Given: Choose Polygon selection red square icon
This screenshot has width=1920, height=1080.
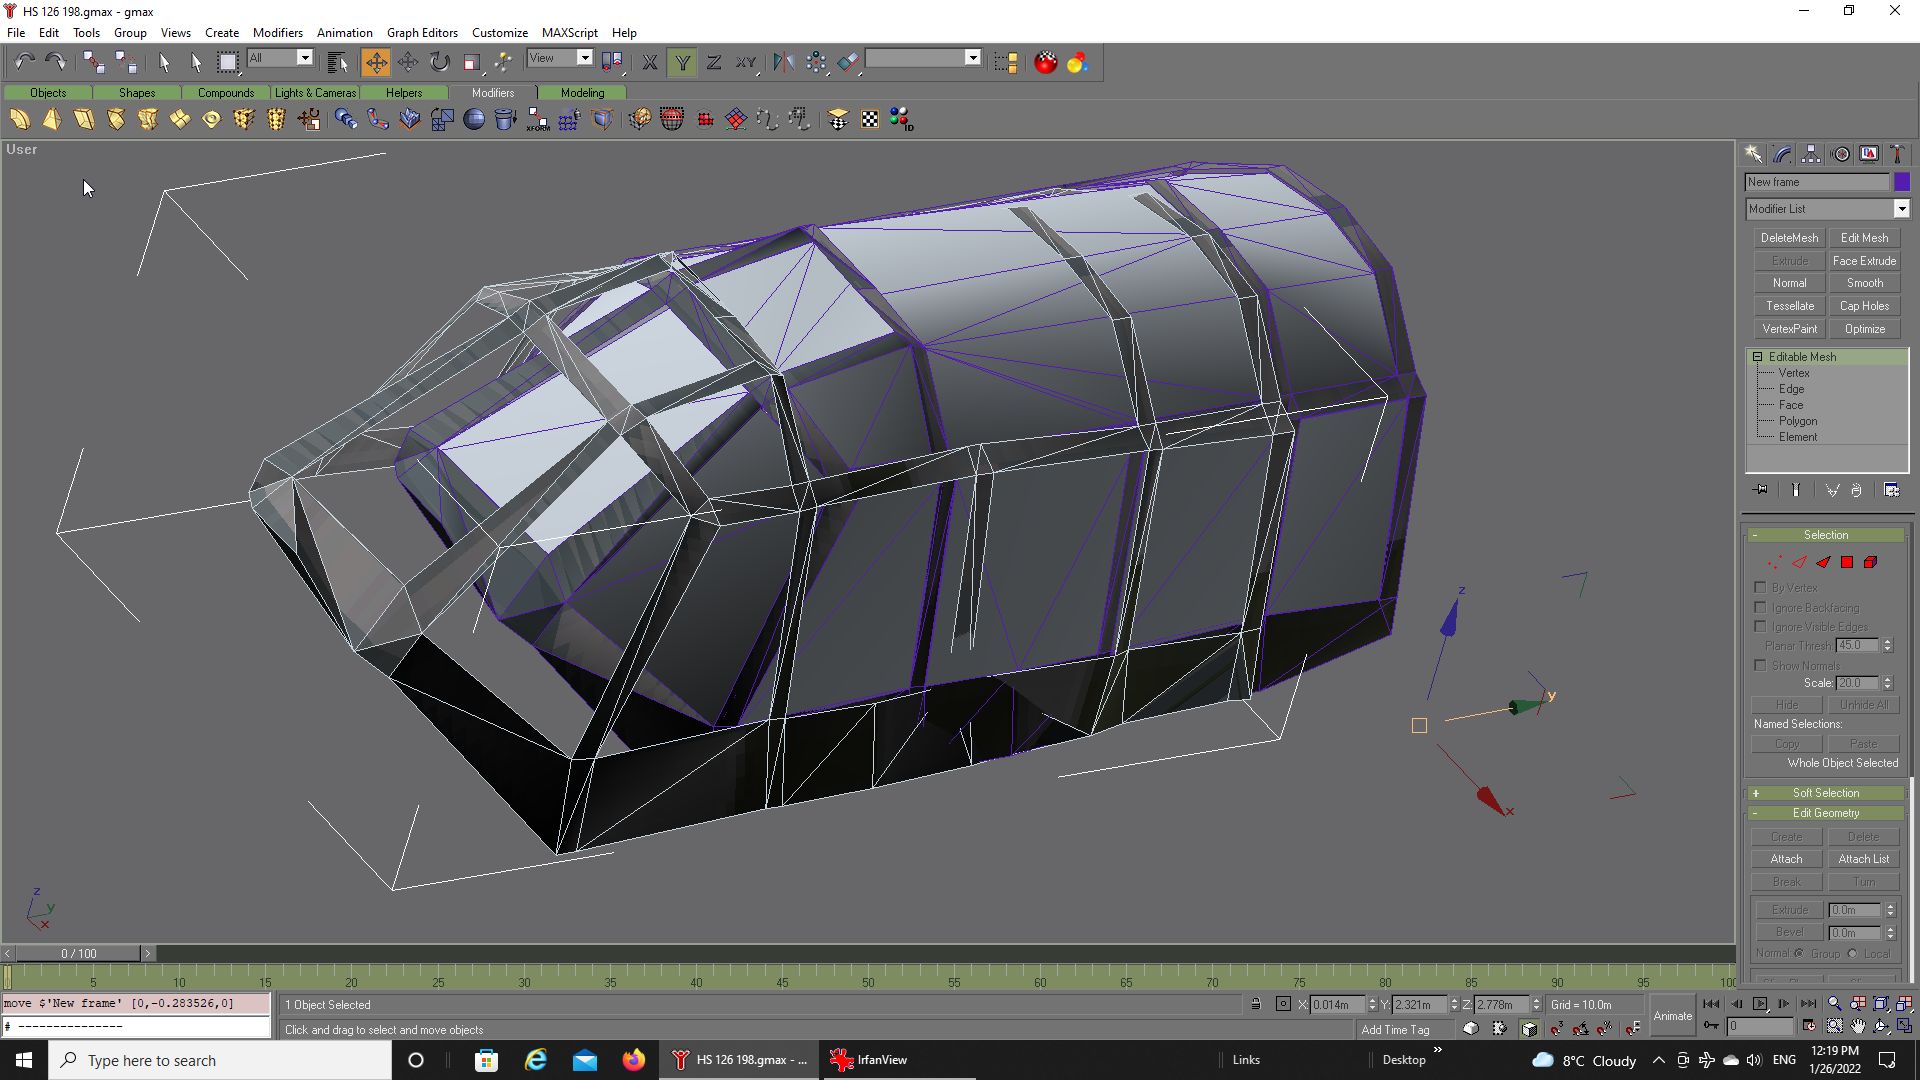Looking at the screenshot, I should 1847,563.
